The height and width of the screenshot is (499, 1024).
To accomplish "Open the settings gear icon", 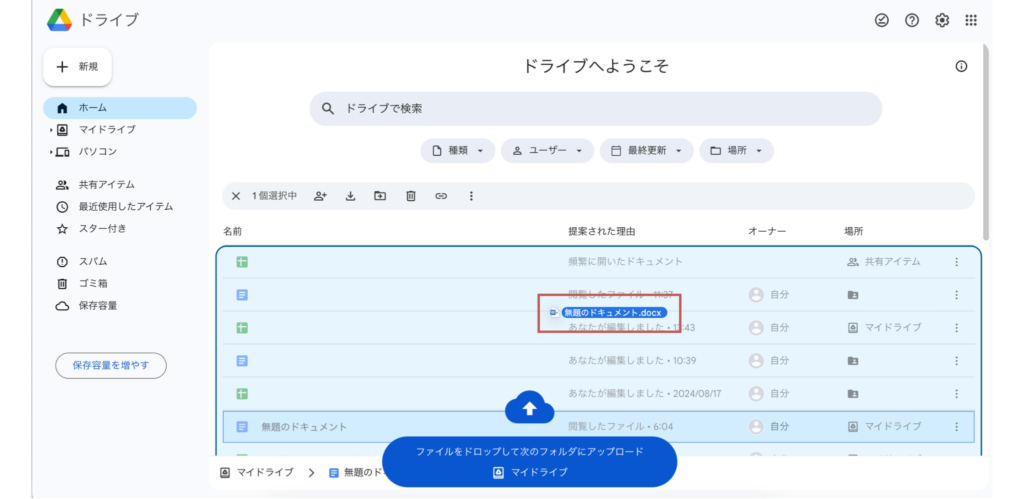I will [941, 20].
